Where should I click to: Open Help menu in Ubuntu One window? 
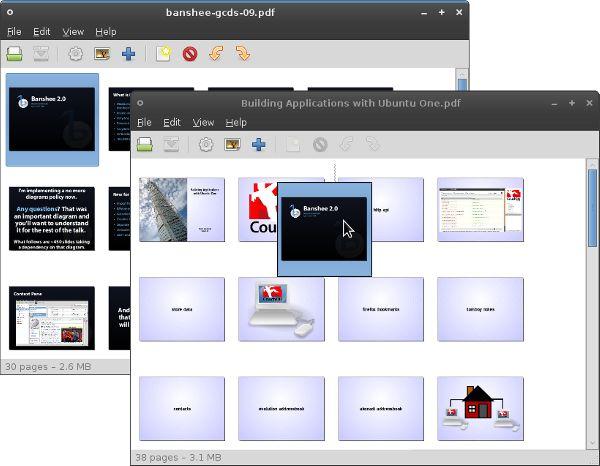[x=236, y=122]
